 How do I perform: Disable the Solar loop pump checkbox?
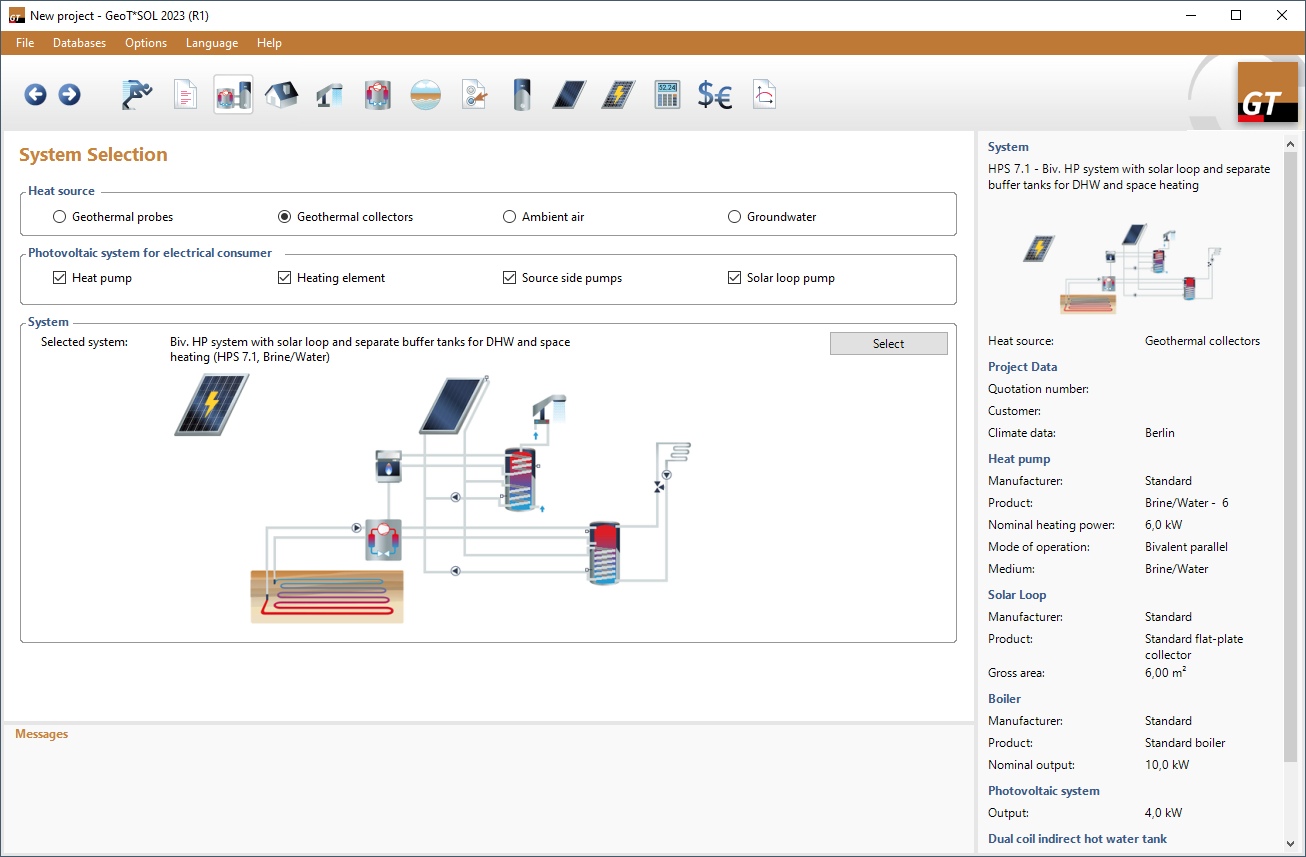click(734, 277)
